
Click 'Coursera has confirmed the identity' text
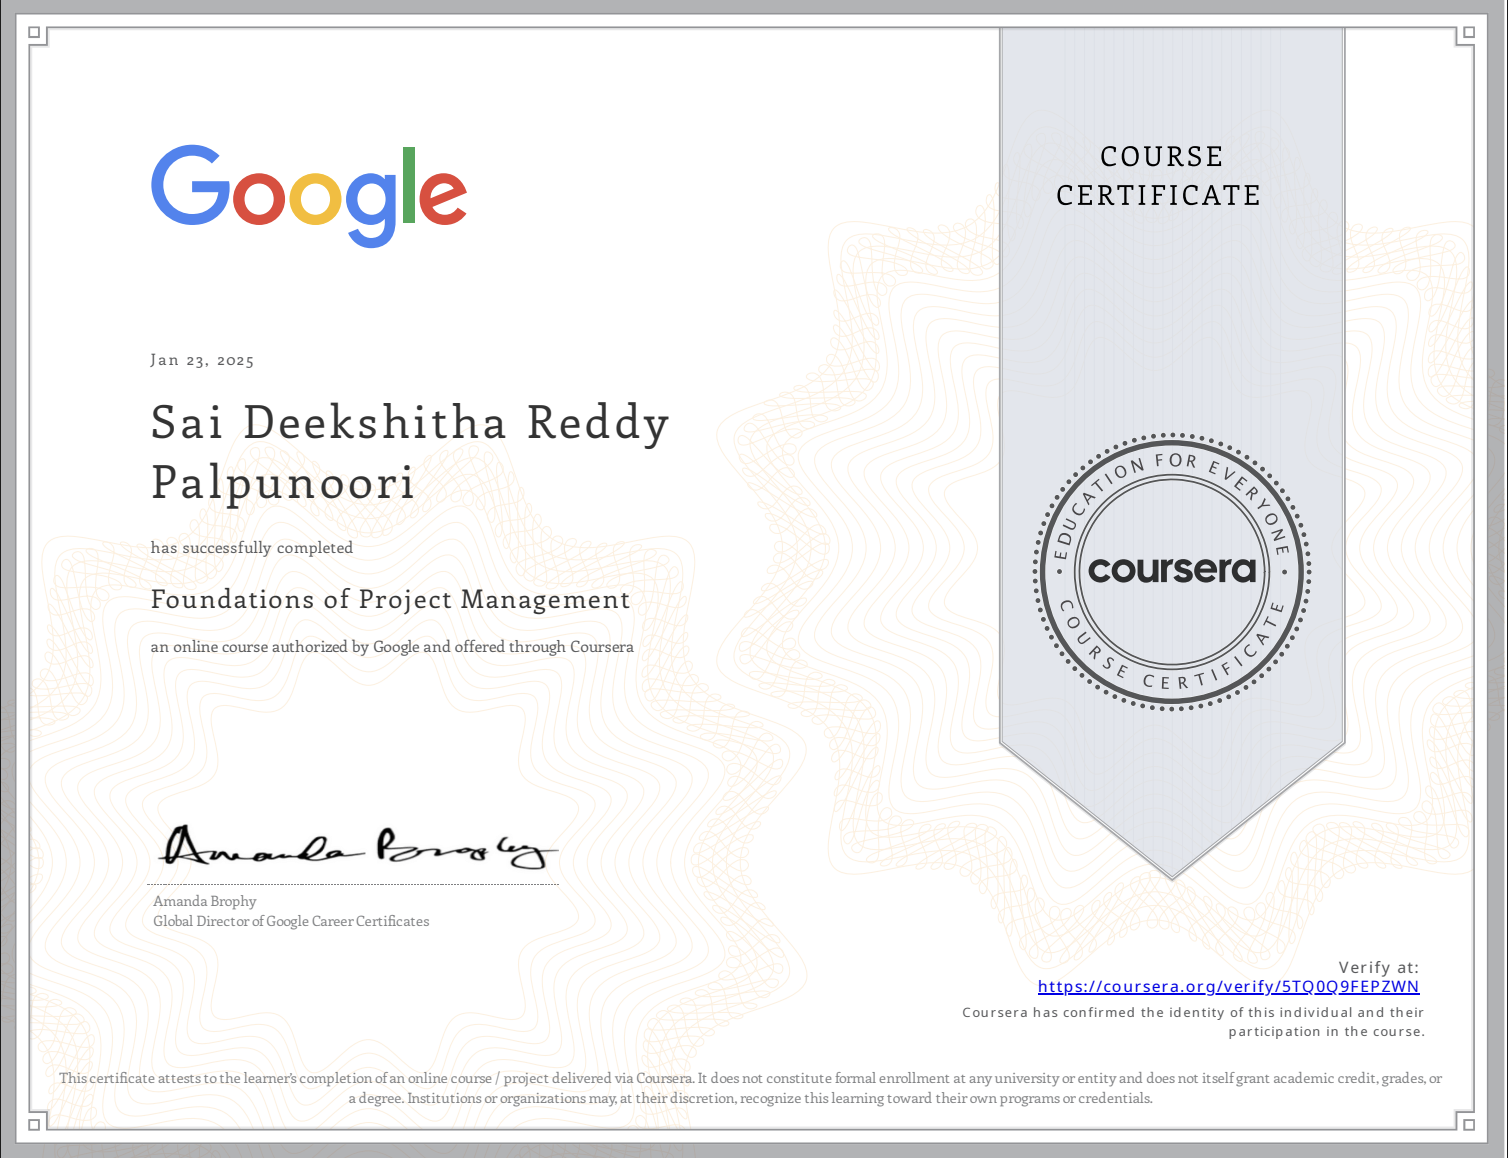click(1193, 1022)
